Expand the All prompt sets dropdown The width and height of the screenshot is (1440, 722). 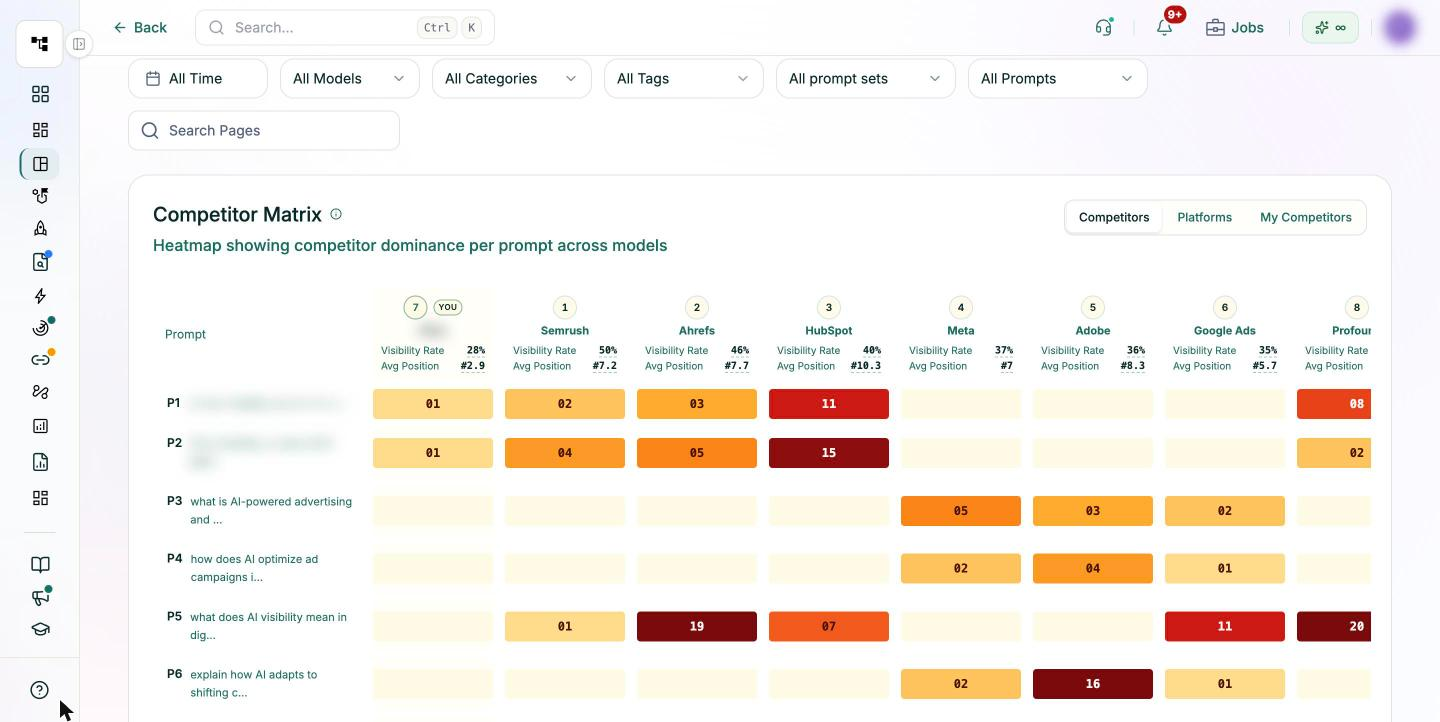click(866, 79)
